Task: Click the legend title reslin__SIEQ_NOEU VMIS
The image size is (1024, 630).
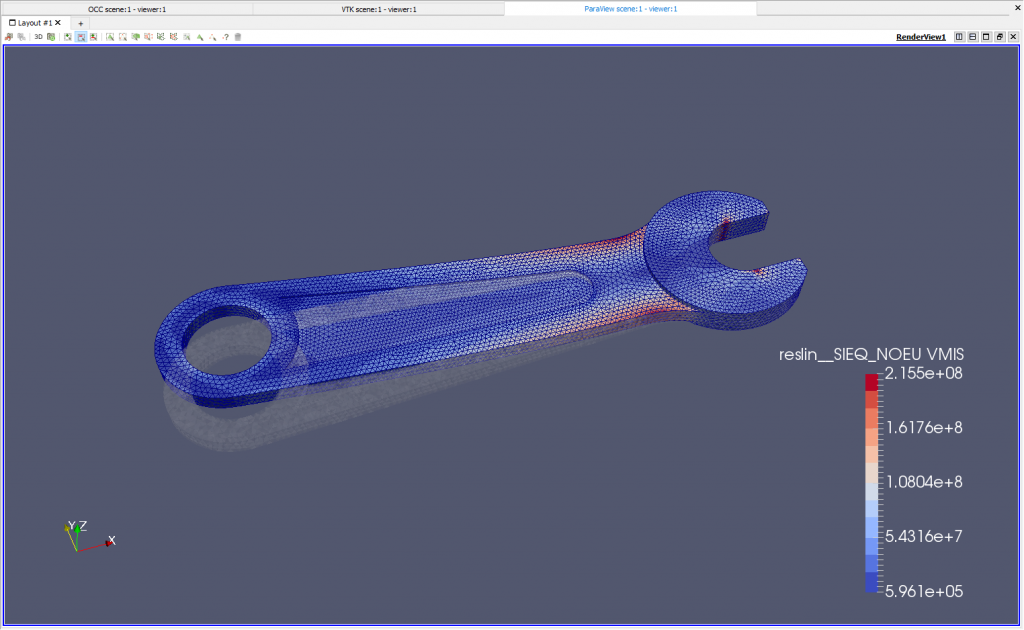Action: [x=871, y=354]
